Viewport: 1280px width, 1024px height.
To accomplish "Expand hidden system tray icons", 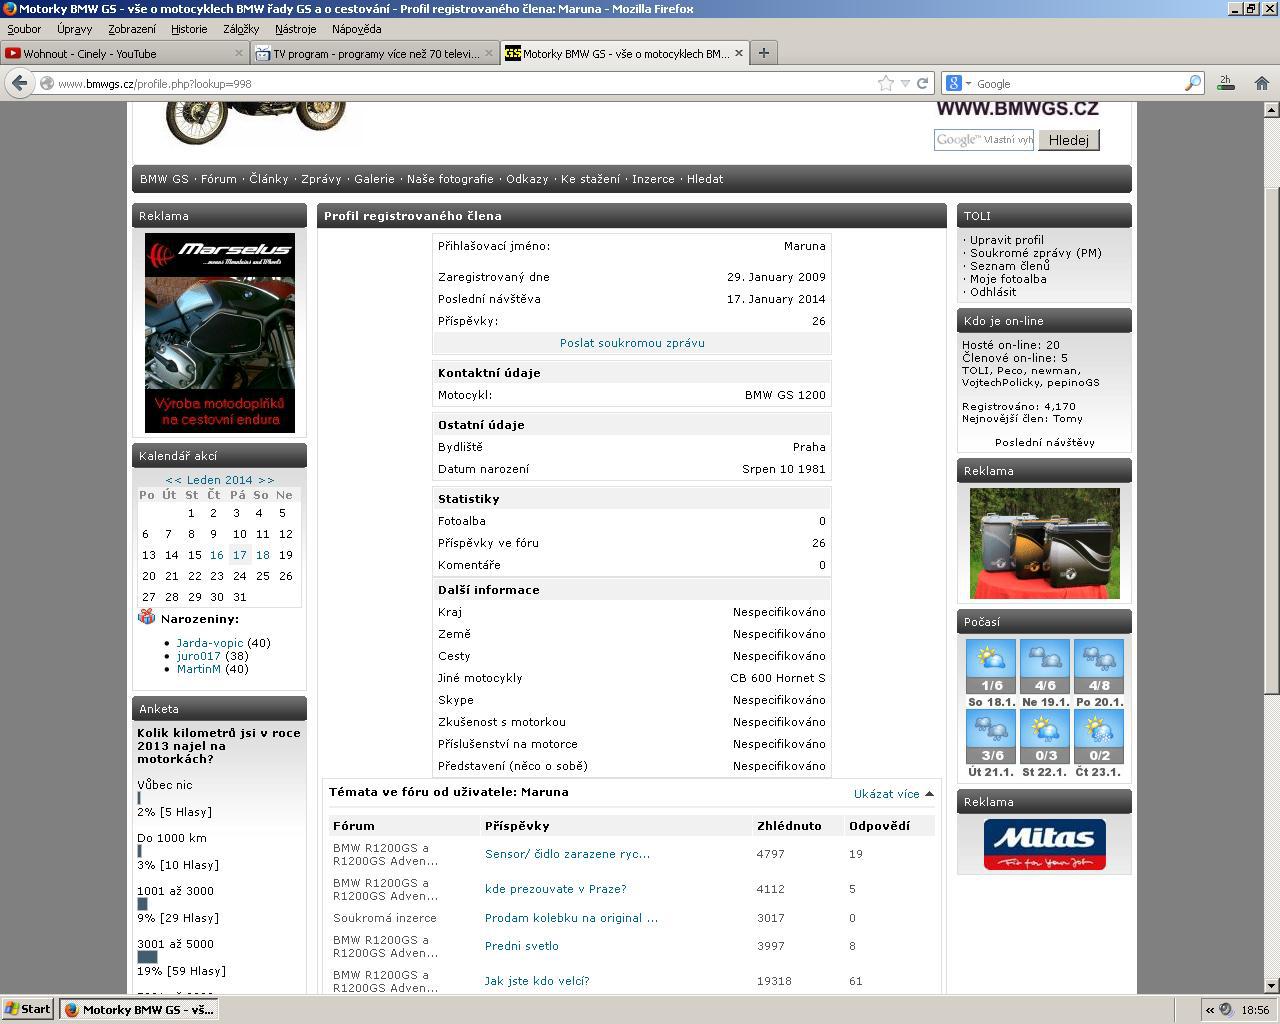I will [1209, 1010].
